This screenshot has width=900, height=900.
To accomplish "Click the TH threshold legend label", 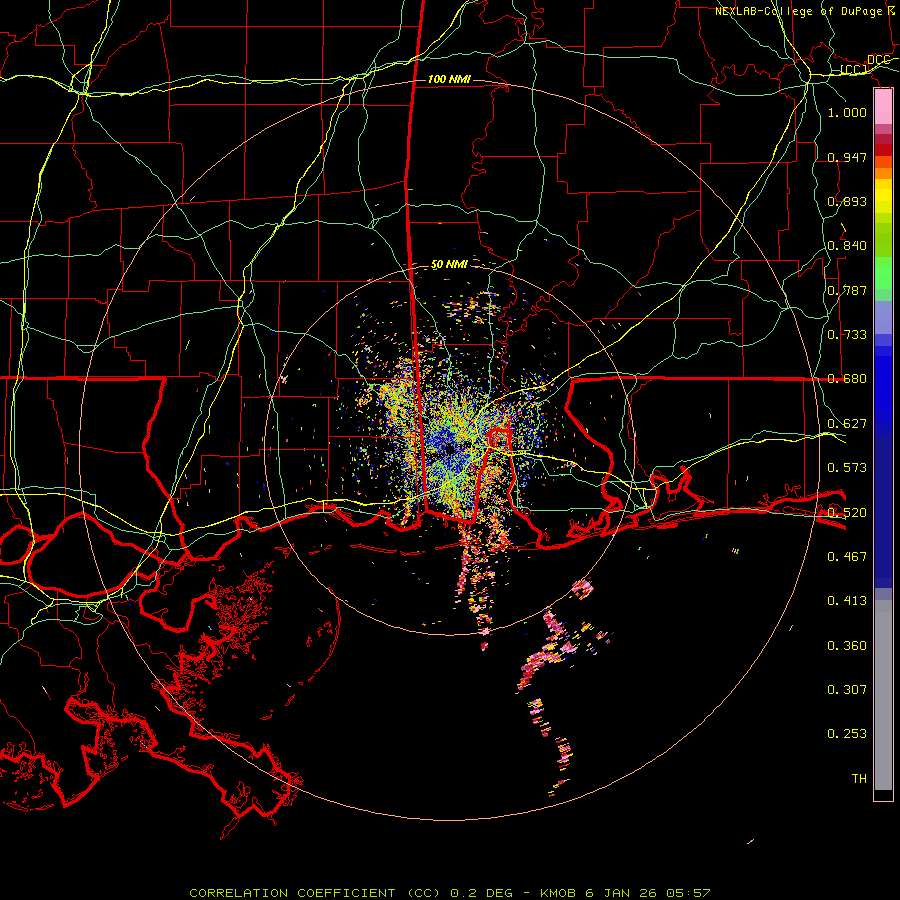I will click(859, 779).
